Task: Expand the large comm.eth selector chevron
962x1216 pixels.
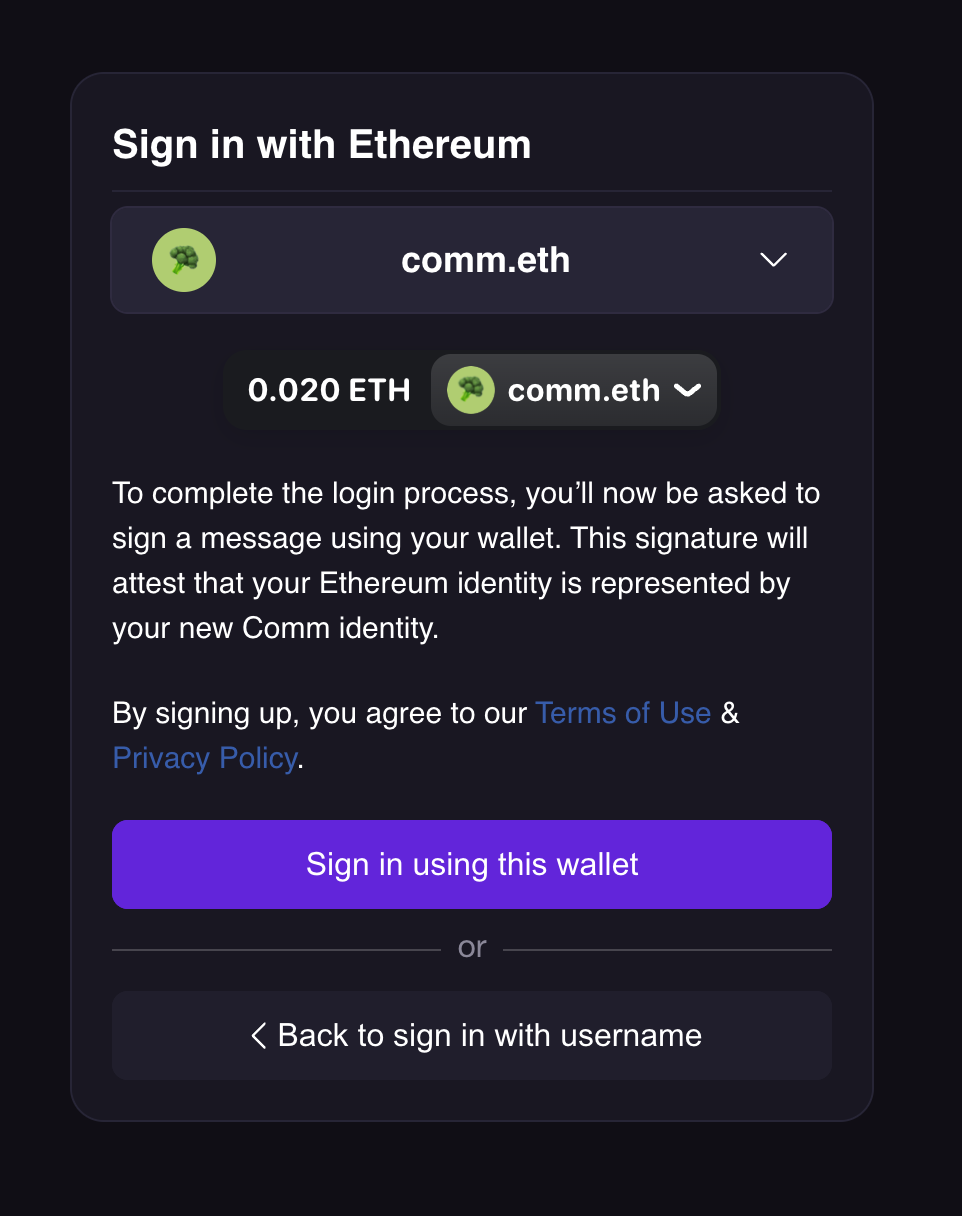Action: coord(773,260)
